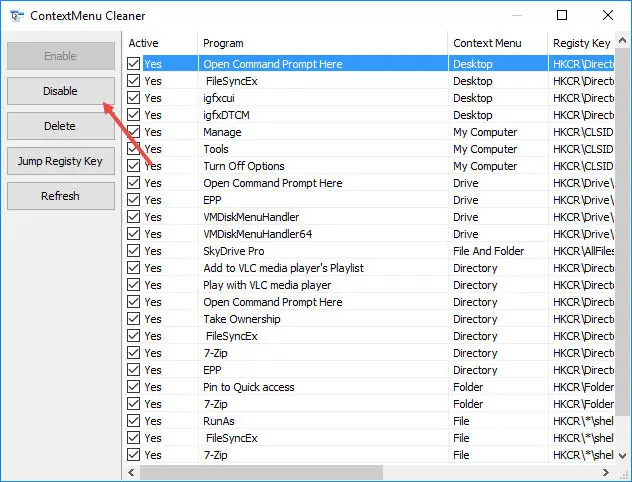Viewport: 632px width, 482px height.
Task: Select the VMDiskMenuHandler entry
Action: point(251,217)
